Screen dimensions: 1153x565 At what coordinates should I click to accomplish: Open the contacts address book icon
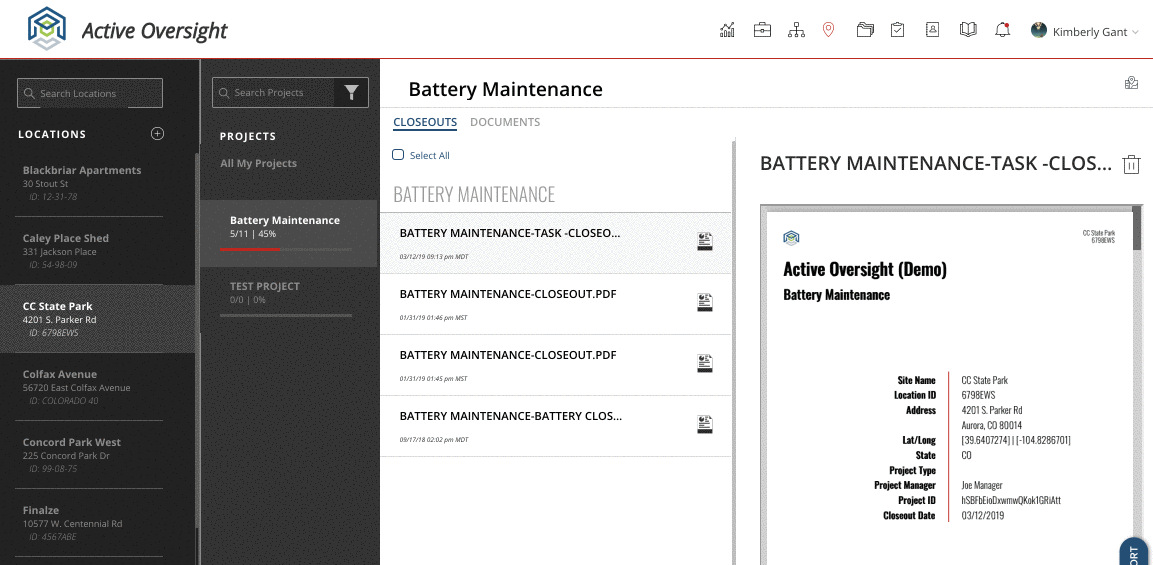click(x=932, y=30)
